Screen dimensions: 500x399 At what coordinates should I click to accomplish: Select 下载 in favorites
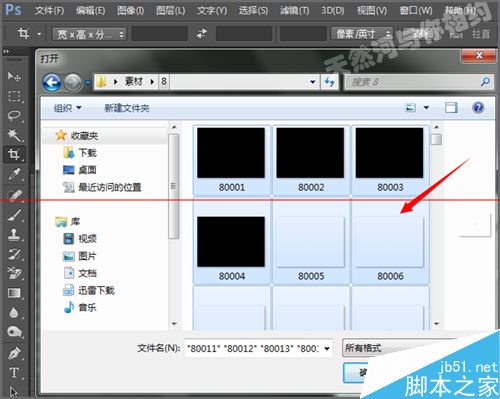[x=80, y=153]
